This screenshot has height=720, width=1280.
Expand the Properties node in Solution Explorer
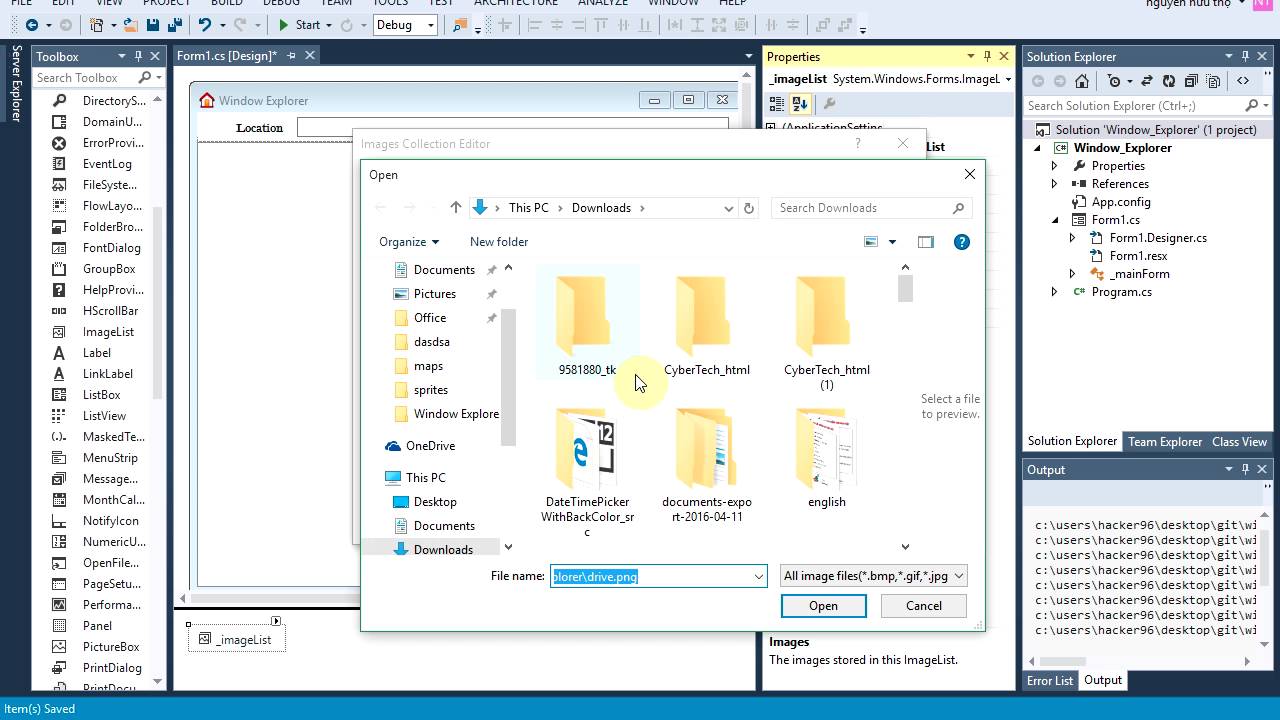click(1054, 166)
